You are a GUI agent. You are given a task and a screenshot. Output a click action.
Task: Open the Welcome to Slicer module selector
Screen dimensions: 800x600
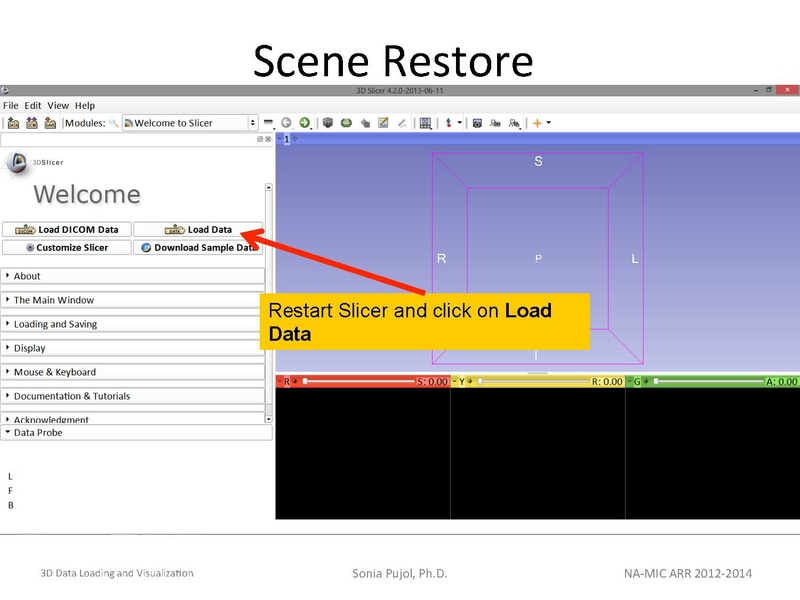[189, 123]
